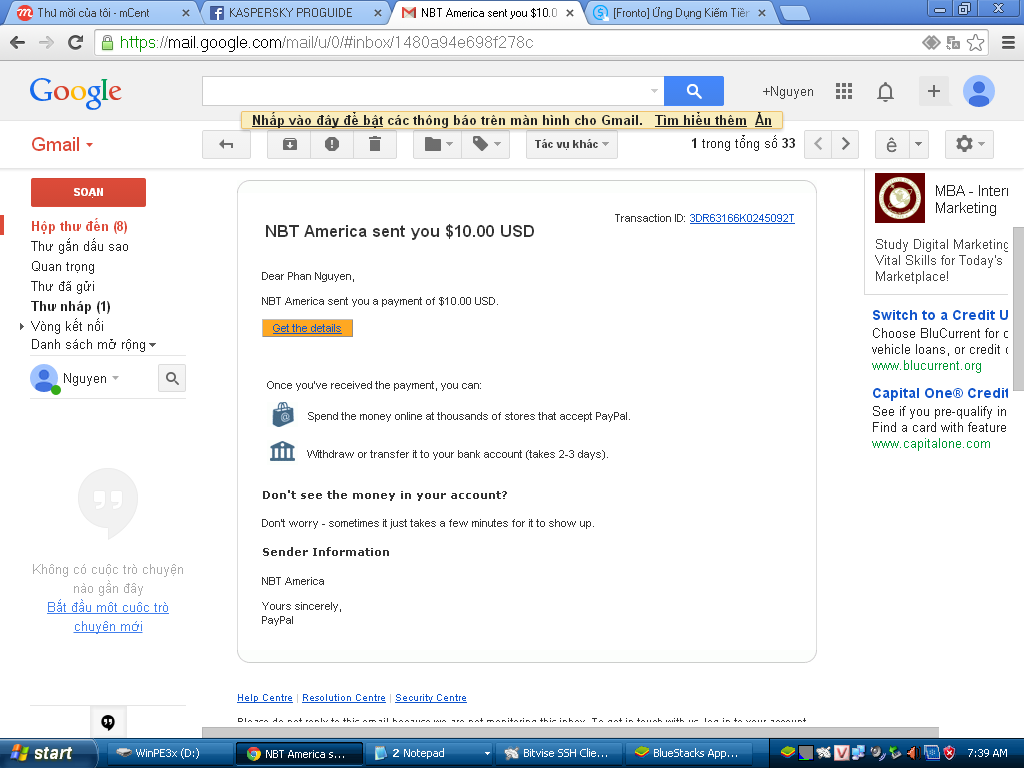Click the +Nguyen profile link
Image resolution: width=1024 pixels, height=768 pixels.
(788, 91)
